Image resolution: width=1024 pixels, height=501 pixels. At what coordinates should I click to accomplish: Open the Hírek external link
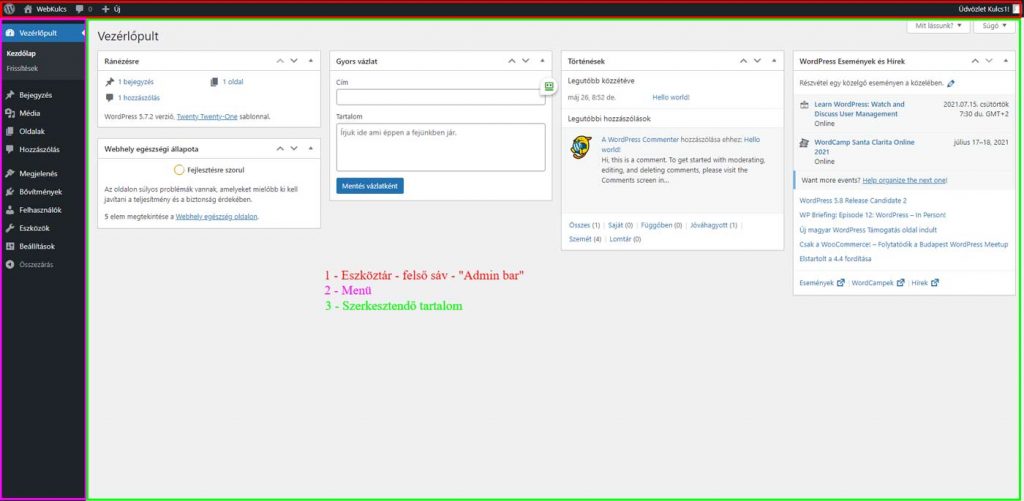tap(925, 283)
